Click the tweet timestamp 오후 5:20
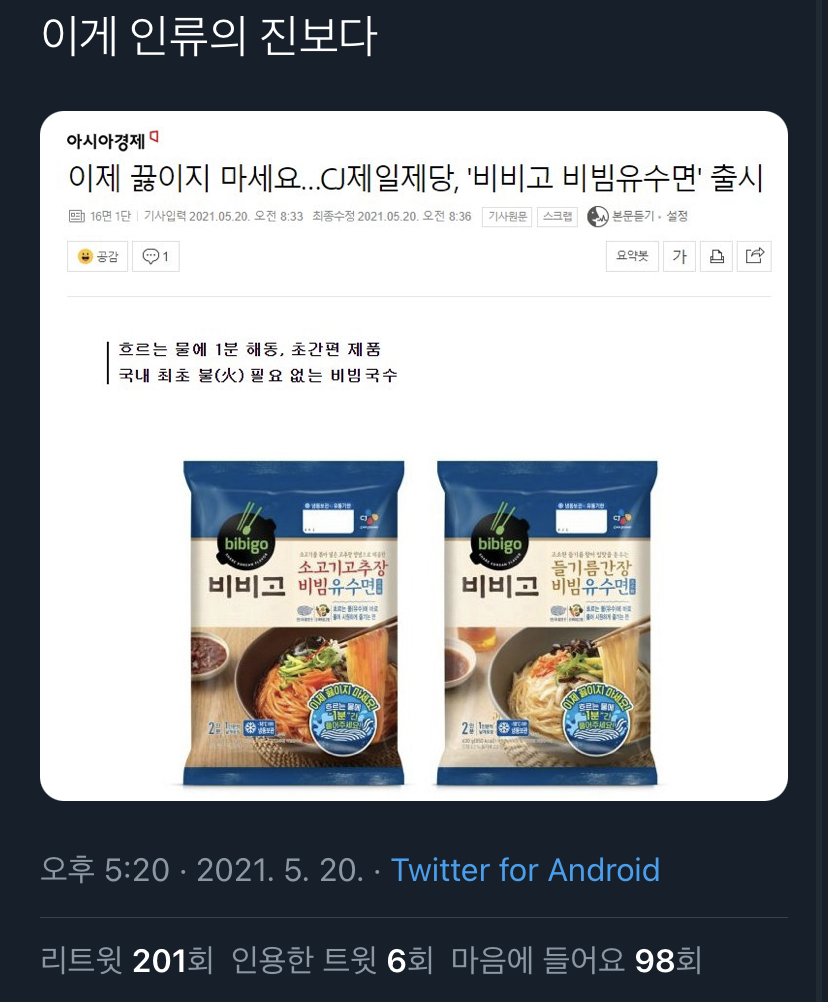 (x=105, y=870)
